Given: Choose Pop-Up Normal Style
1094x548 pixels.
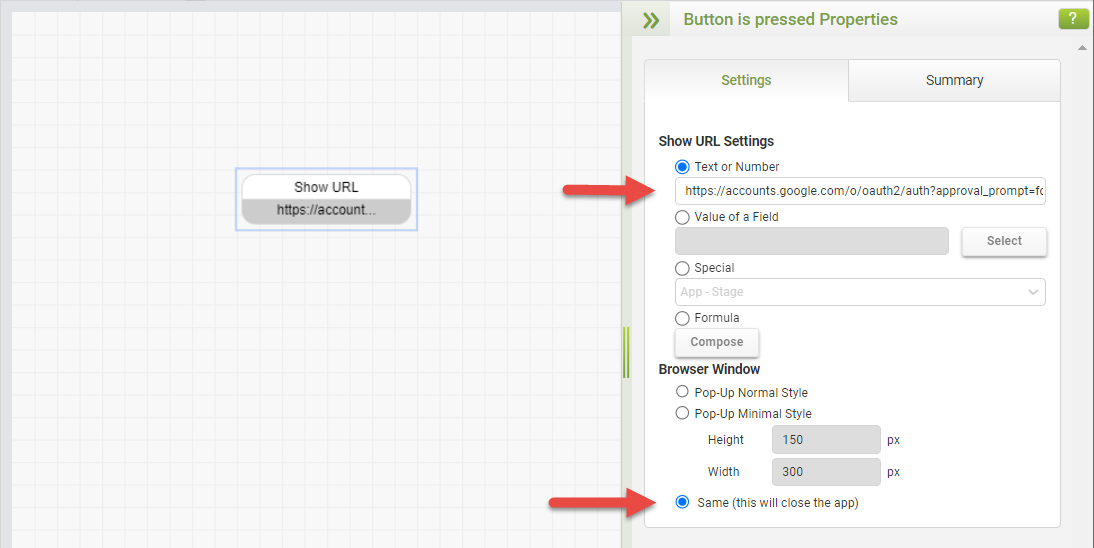Looking at the screenshot, I should point(682,392).
